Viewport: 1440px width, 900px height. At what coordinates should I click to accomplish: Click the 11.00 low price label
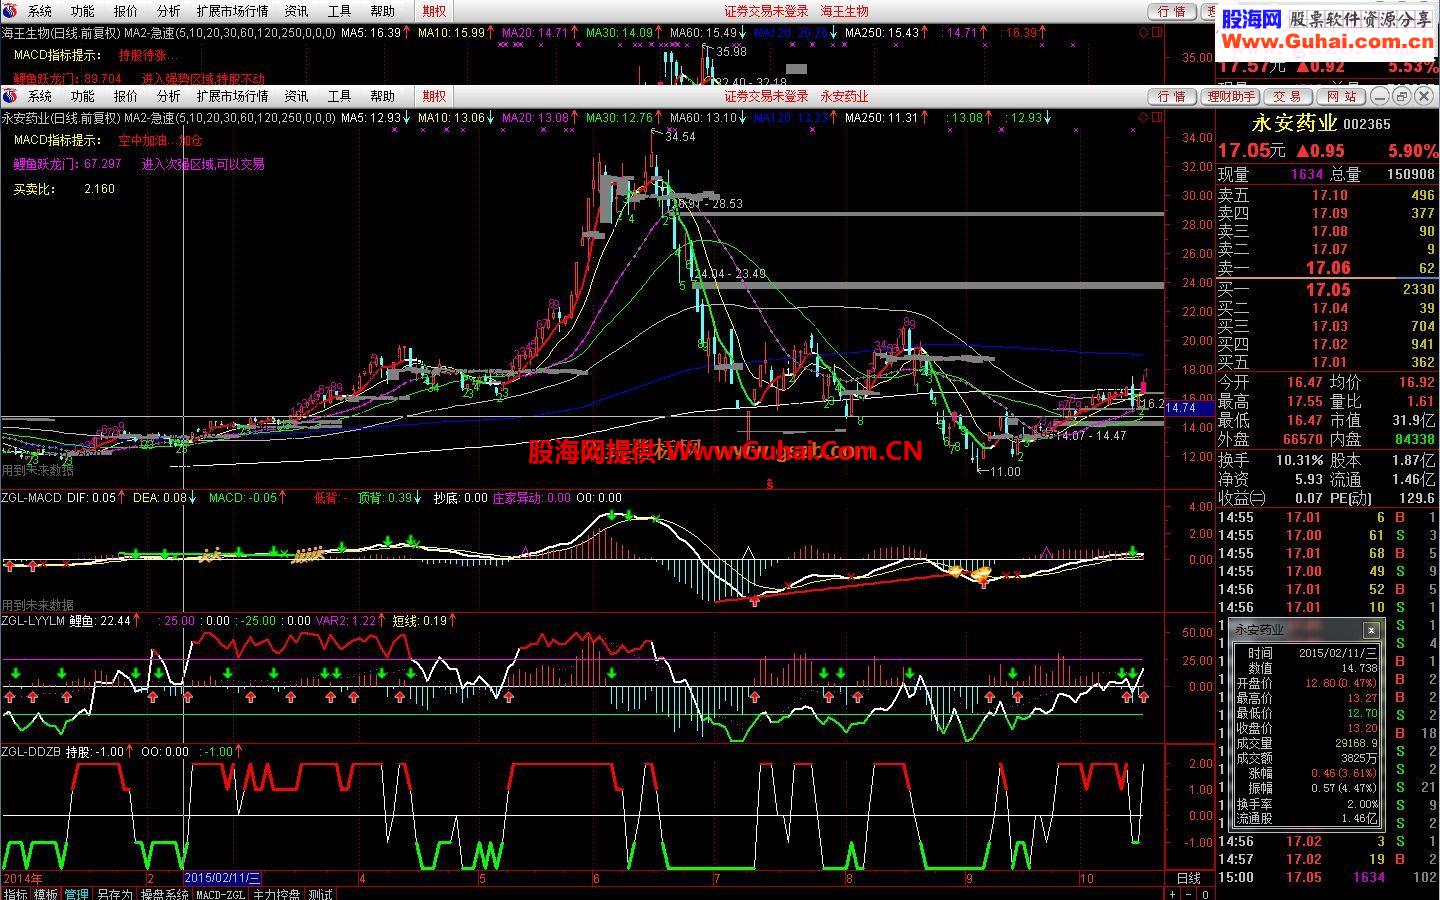point(1005,472)
